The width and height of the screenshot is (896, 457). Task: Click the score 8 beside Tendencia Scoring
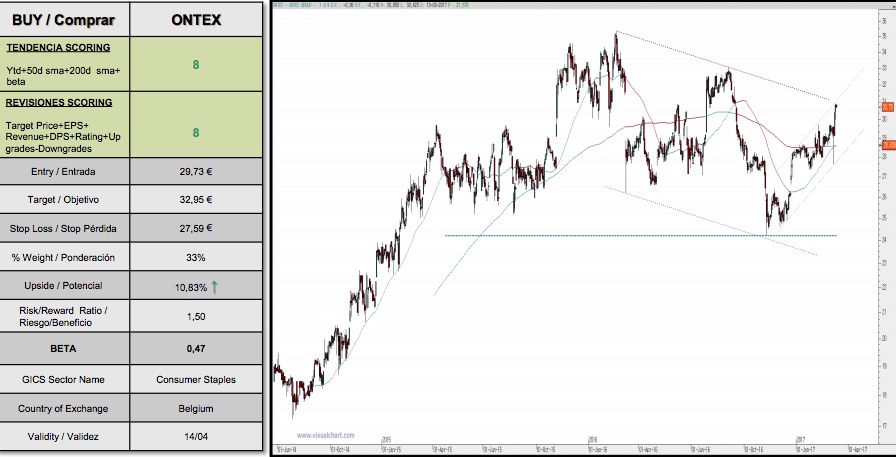196,65
